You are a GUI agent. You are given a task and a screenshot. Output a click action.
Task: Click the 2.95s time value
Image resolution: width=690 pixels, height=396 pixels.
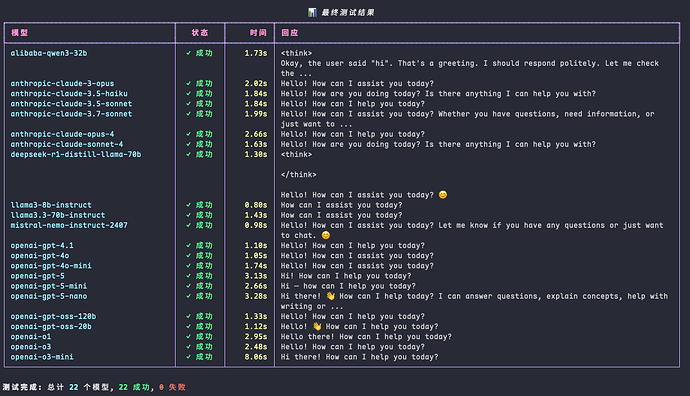[x=256, y=336]
